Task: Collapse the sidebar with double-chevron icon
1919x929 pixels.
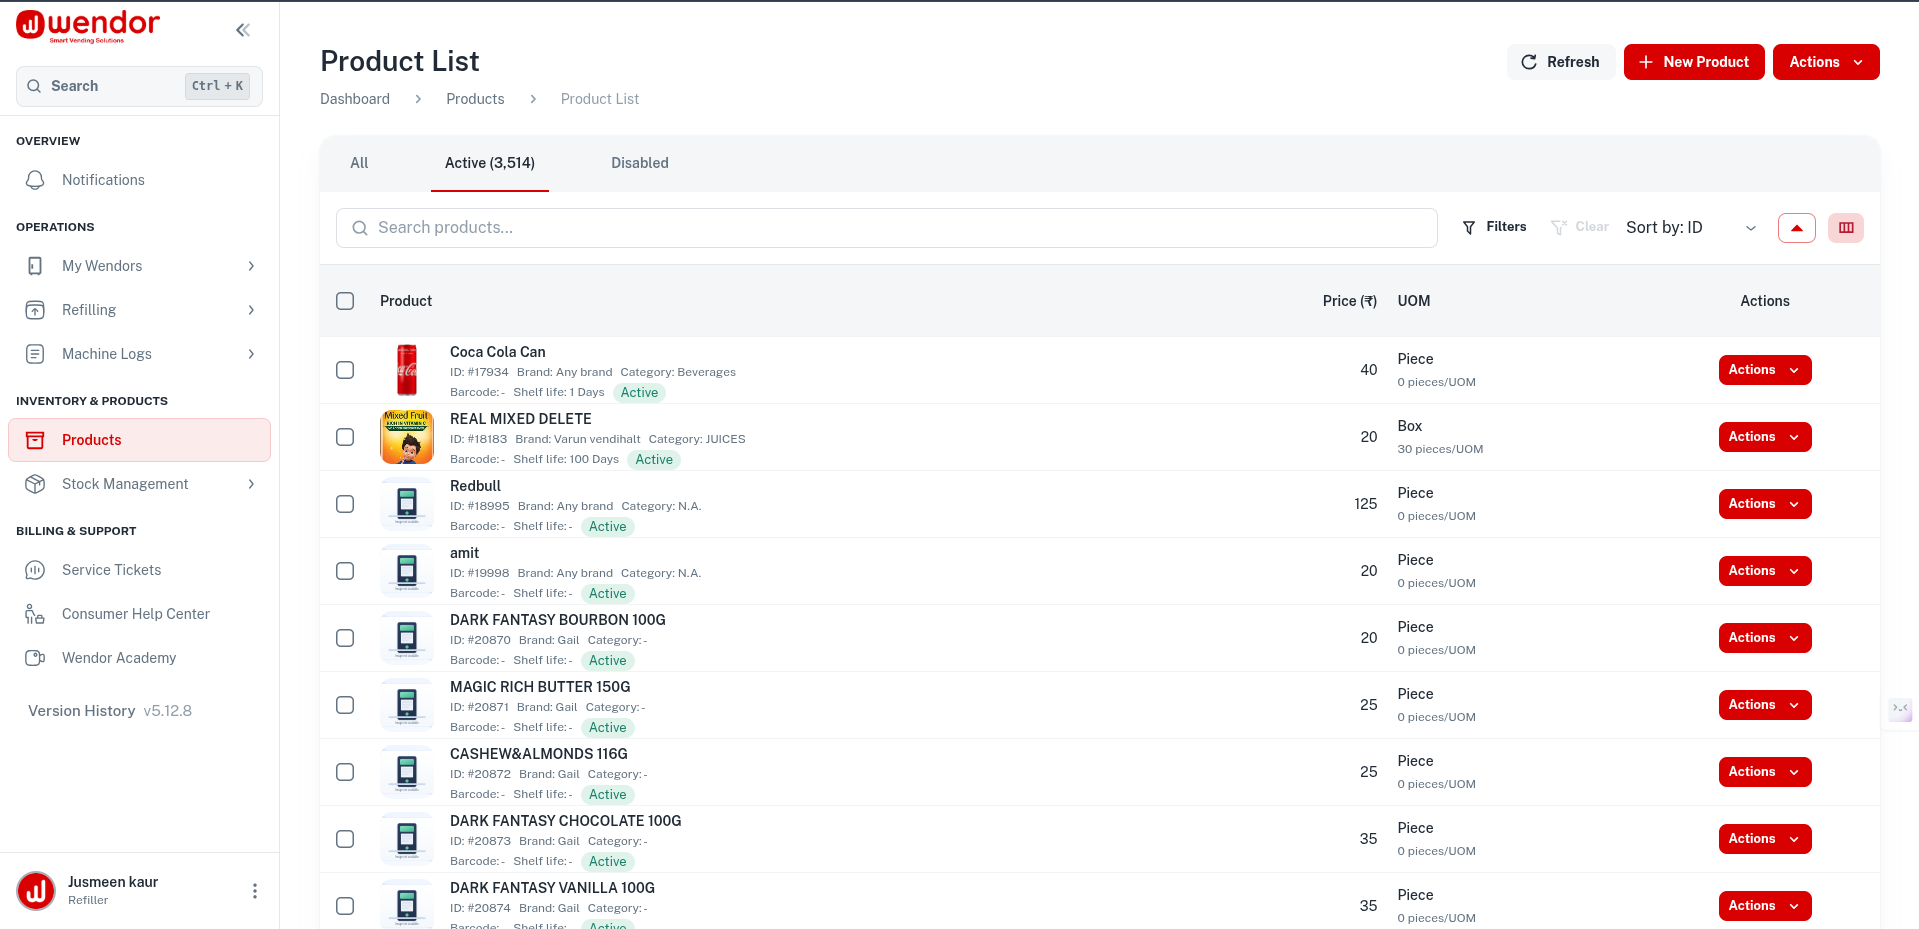Action: pyautogui.click(x=243, y=30)
